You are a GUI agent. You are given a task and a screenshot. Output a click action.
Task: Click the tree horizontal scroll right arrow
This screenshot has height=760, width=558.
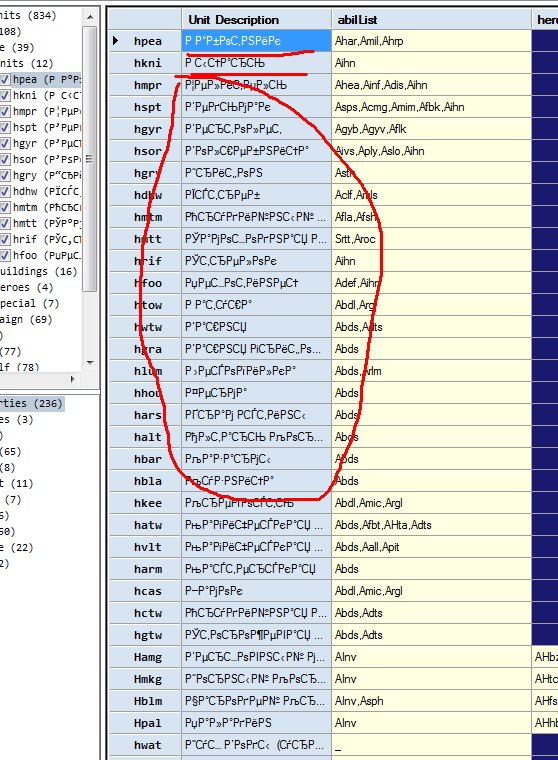click(x=73, y=379)
